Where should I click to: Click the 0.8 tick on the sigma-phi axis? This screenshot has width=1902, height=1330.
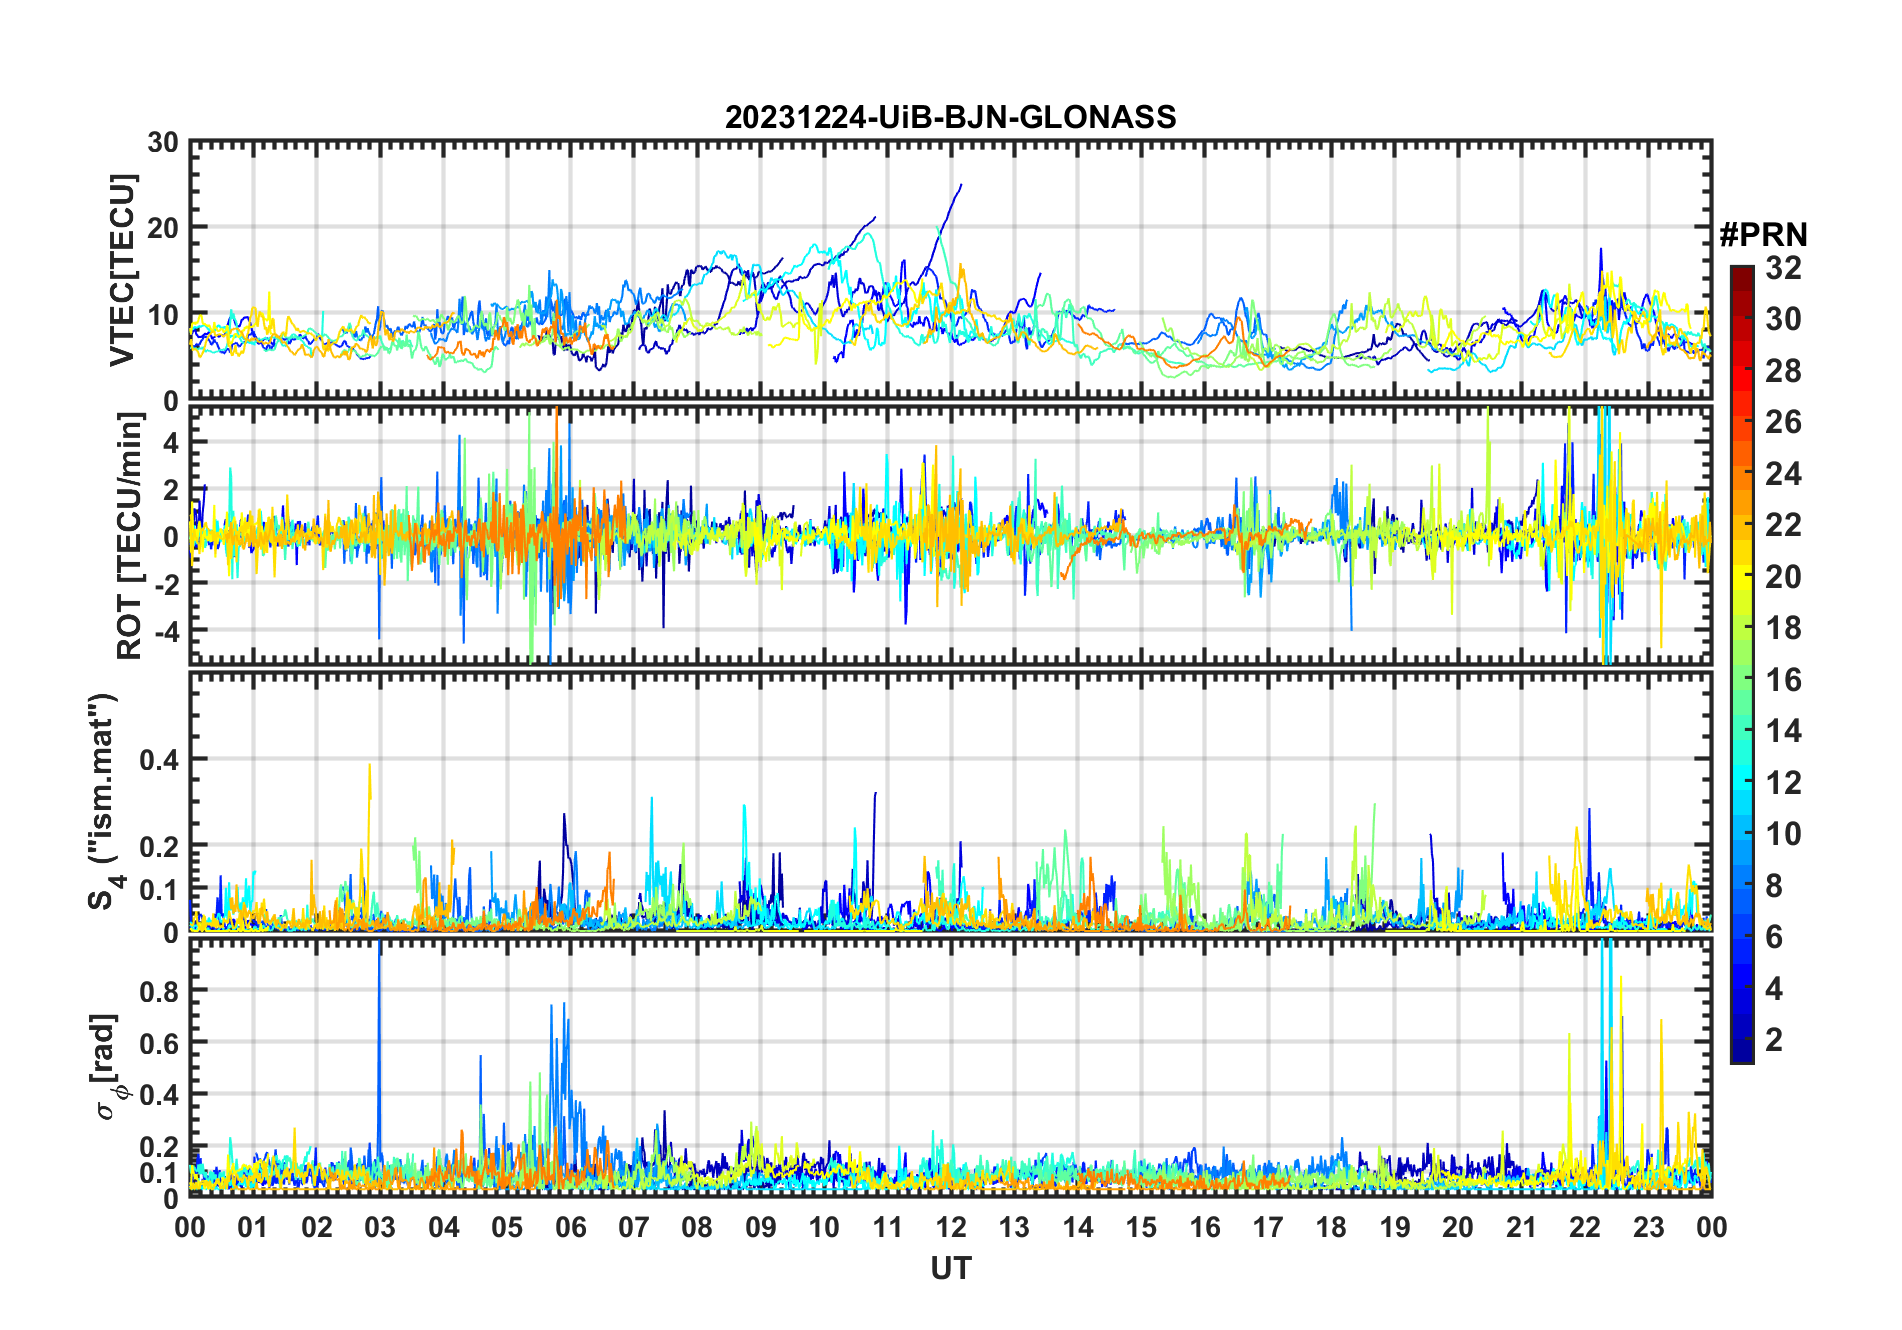(159, 991)
